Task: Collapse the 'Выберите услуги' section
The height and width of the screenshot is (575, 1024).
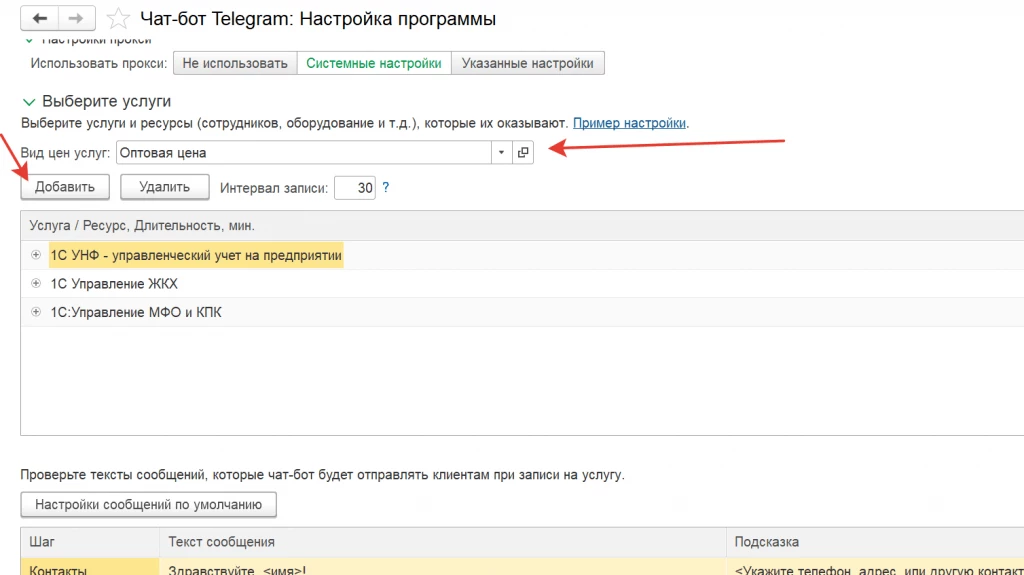Action: tap(29, 102)
